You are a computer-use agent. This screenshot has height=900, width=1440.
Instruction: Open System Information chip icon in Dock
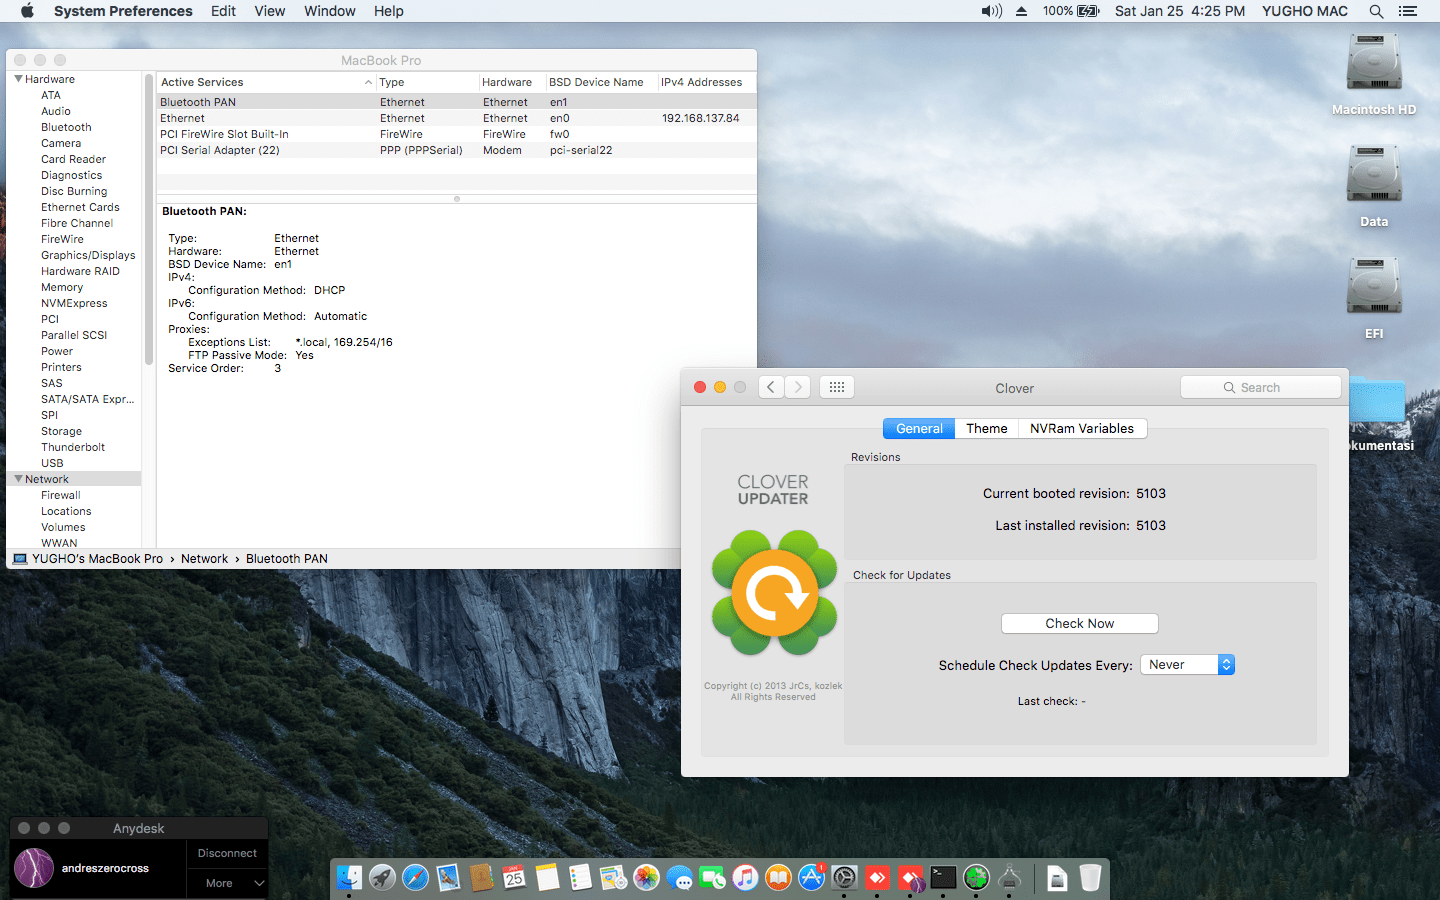[x=1009, y=878]
